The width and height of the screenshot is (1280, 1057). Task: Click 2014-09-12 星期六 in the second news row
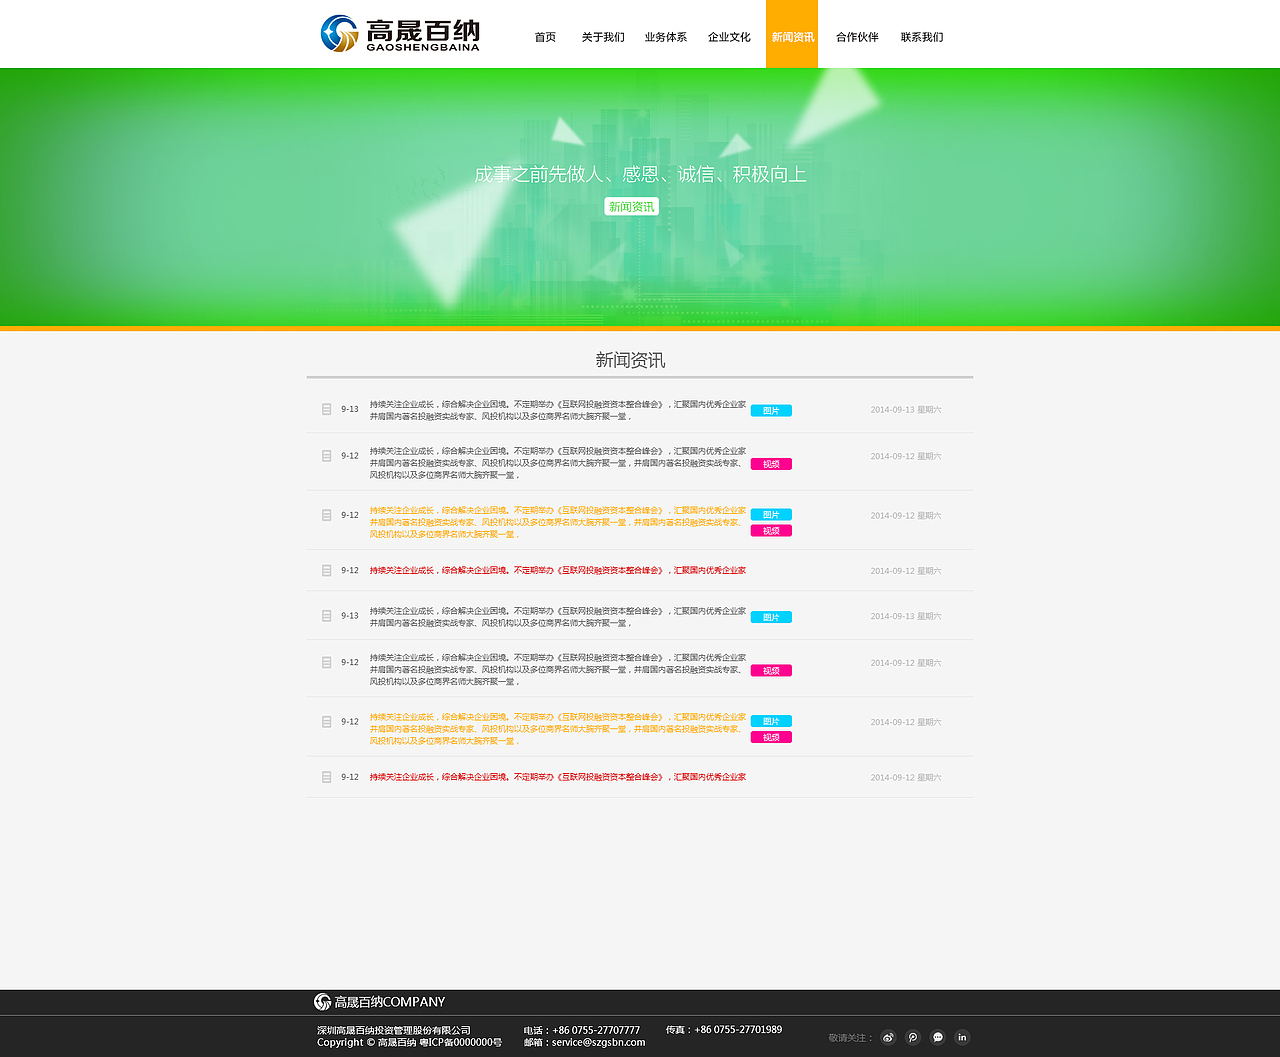pos(906,456)
